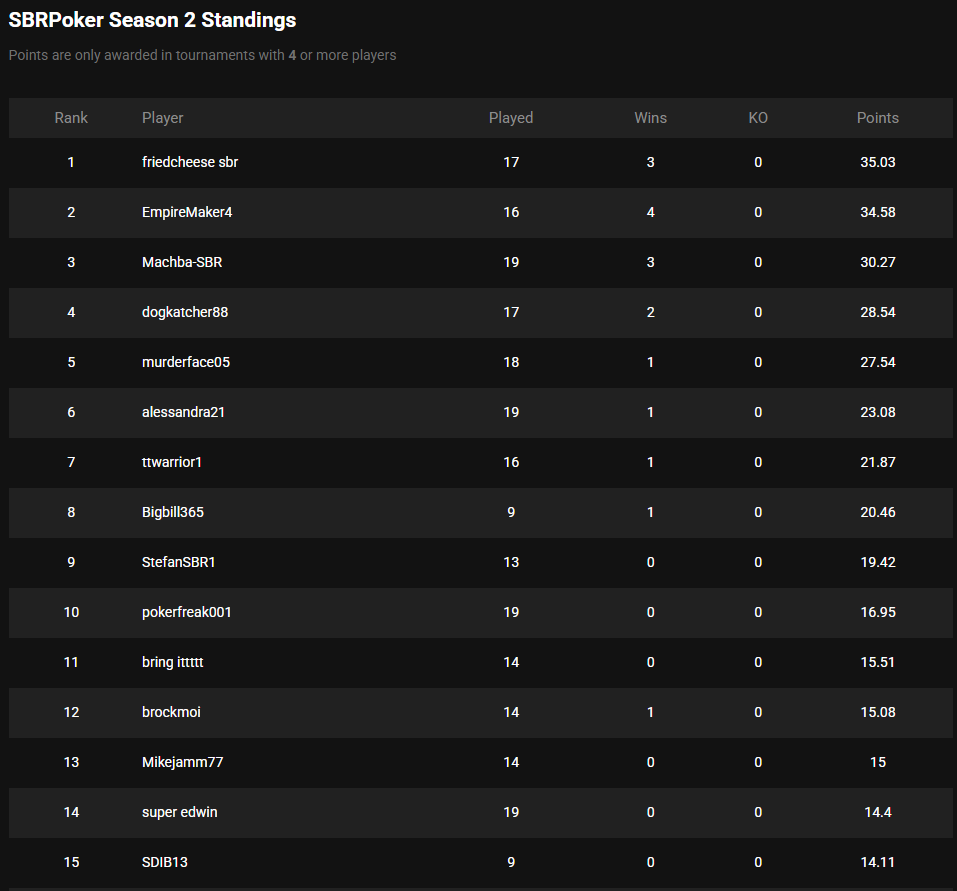This screenshot has height=891, width=957.
Task: Select the KO column header
Action: 758,118
